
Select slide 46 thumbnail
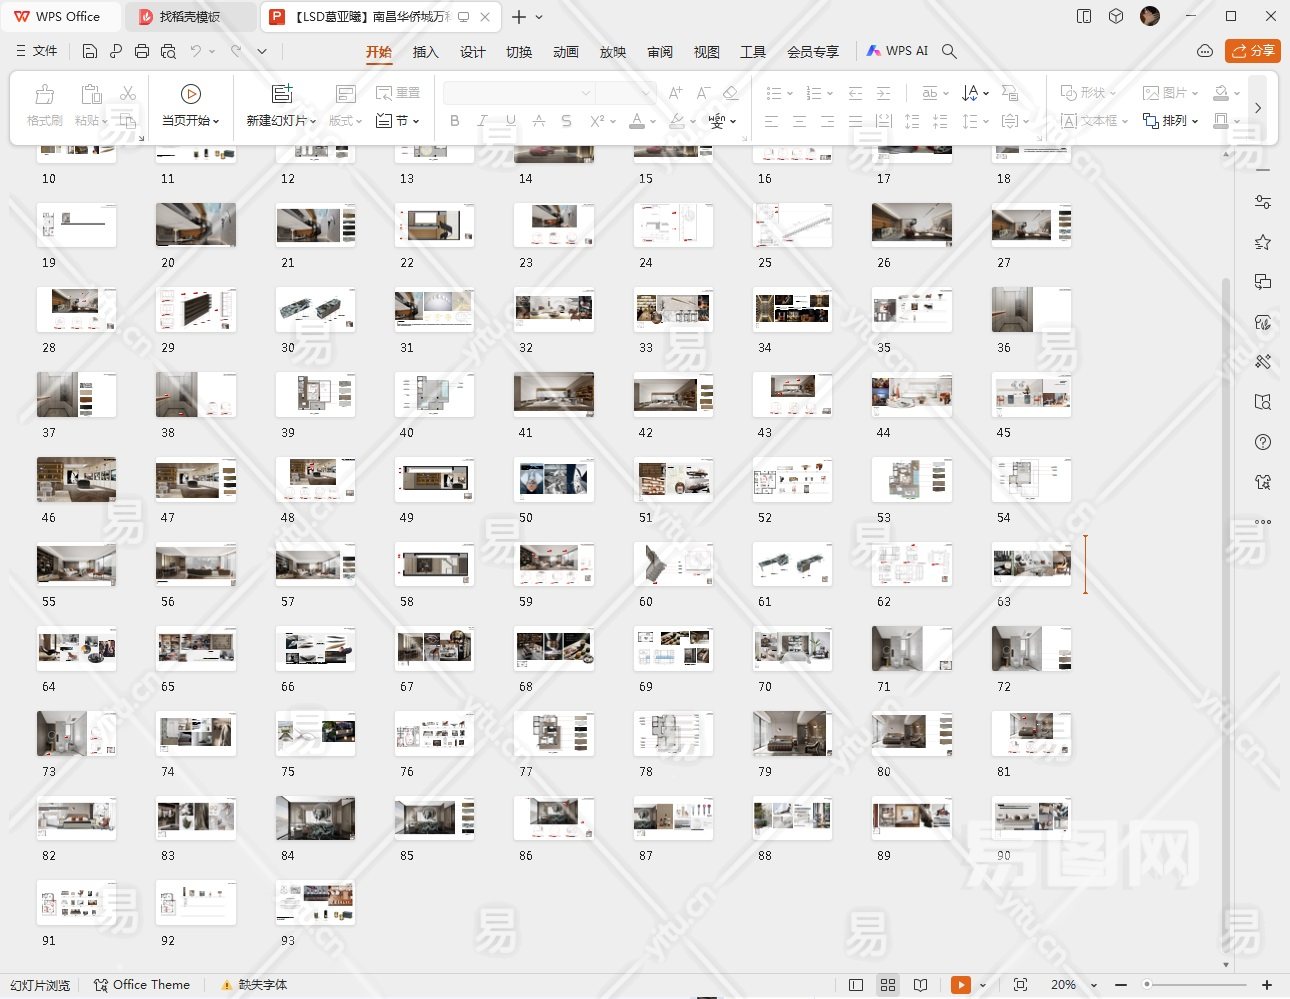point(76,480)
